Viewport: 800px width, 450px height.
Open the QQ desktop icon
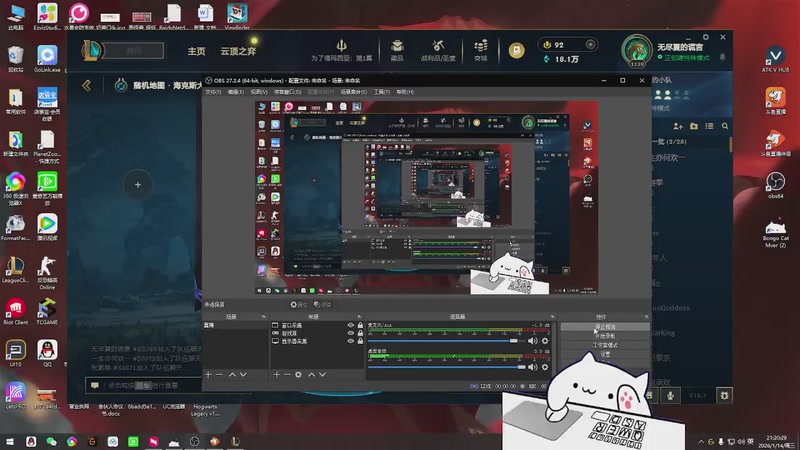coord(47,353)
